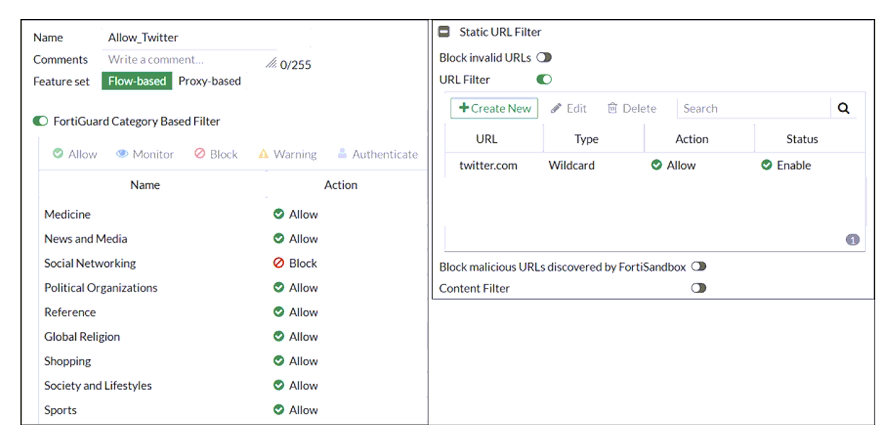895x446 pixels.
Task: Click the Social Networking category row
Action: [233, 263]
